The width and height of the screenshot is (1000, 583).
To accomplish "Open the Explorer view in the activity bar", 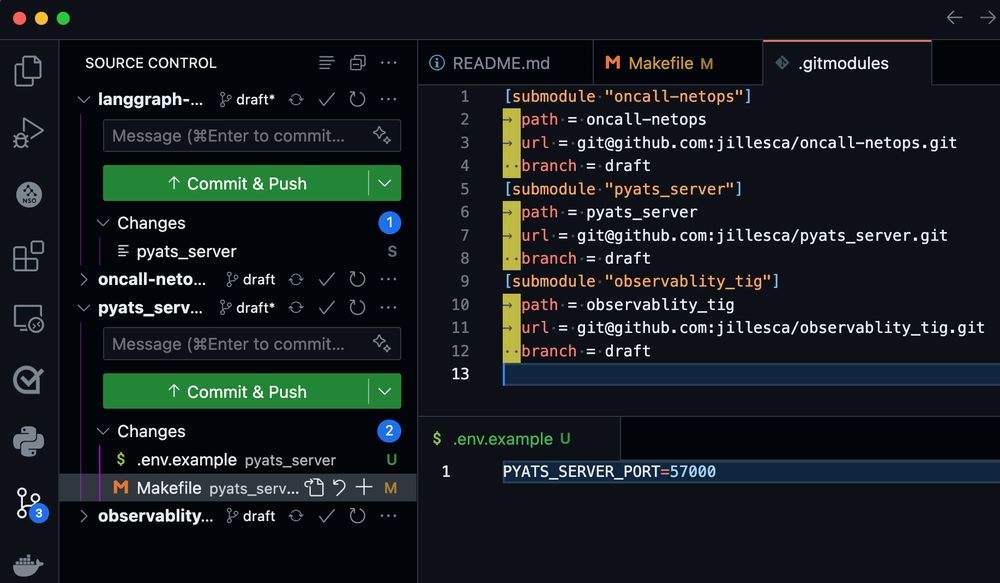I will [28, 70].
